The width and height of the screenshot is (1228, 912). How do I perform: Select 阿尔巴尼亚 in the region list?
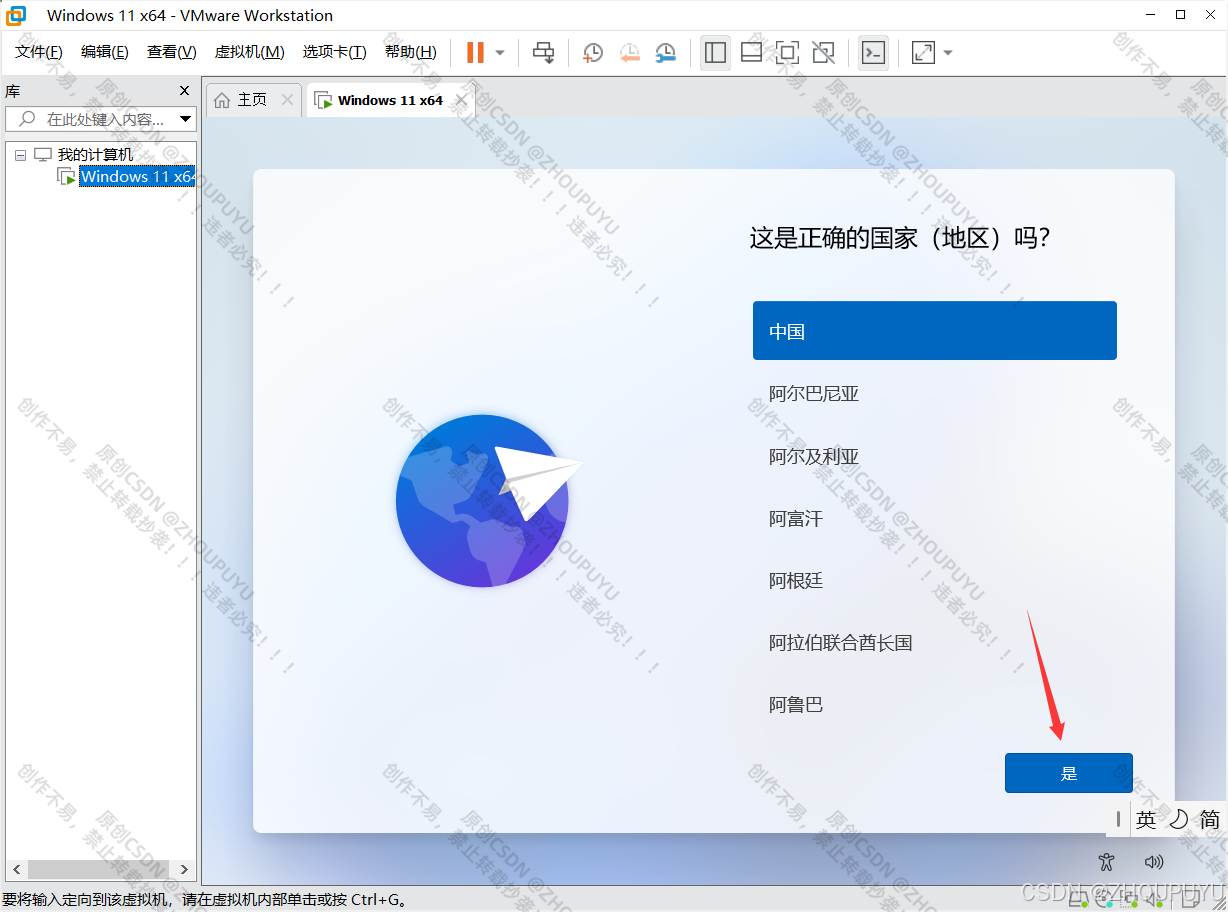pyautogui.click(x=934, y=393)
